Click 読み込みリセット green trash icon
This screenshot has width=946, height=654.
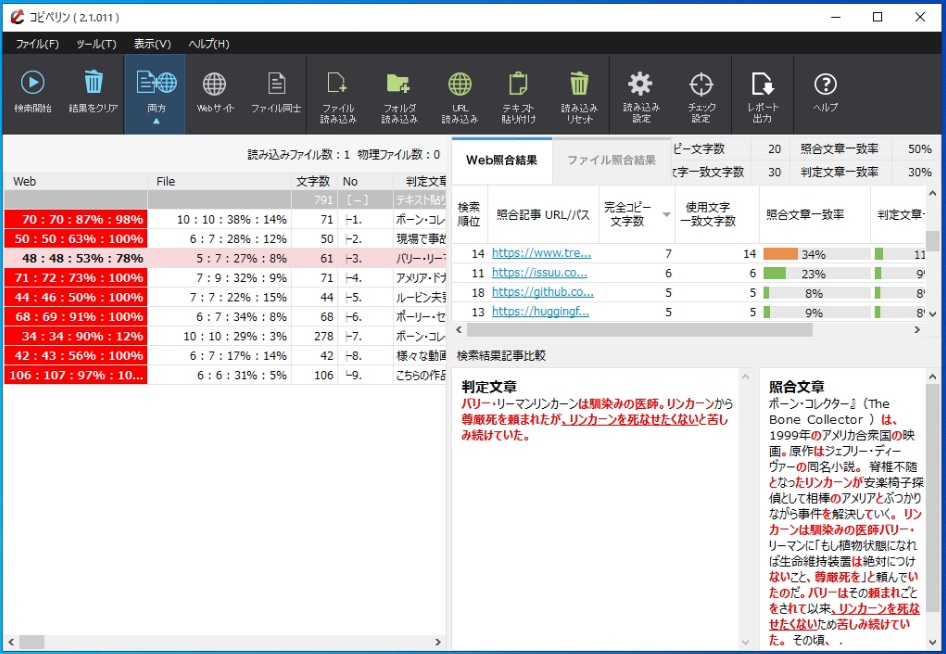[x=579, y=84]
